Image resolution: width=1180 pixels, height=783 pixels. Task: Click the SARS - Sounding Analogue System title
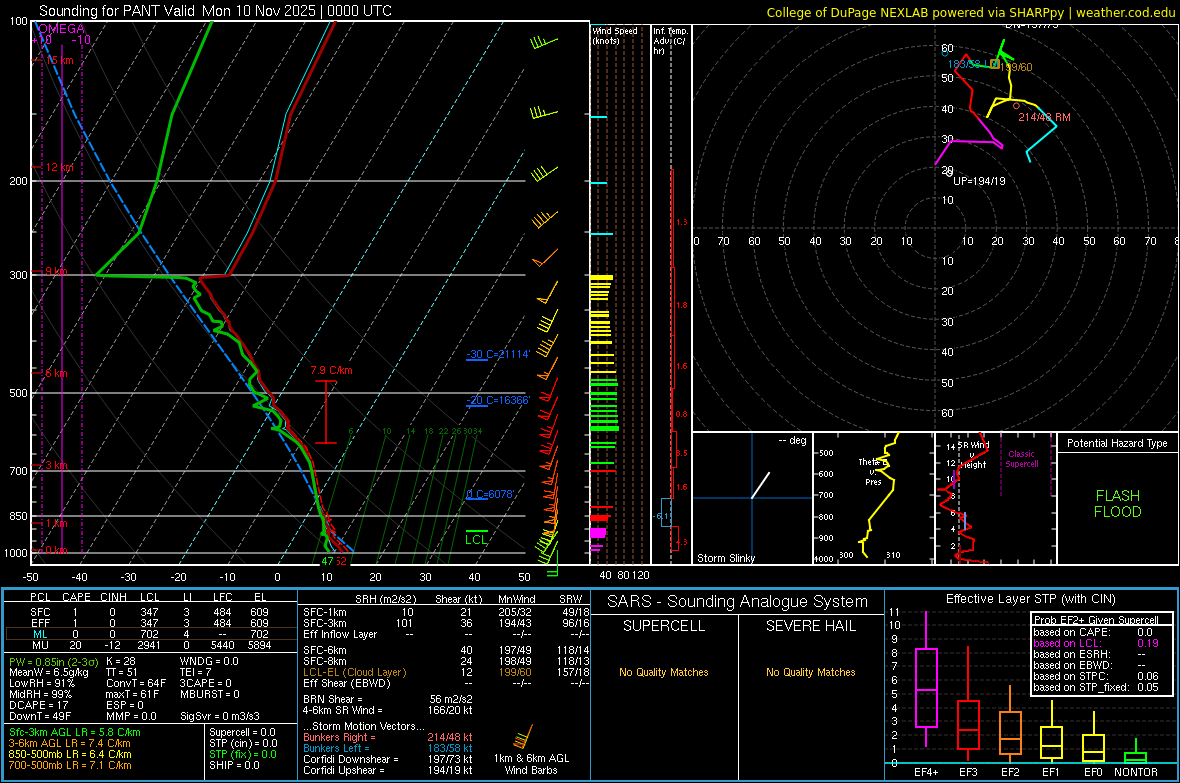[737, 602]
